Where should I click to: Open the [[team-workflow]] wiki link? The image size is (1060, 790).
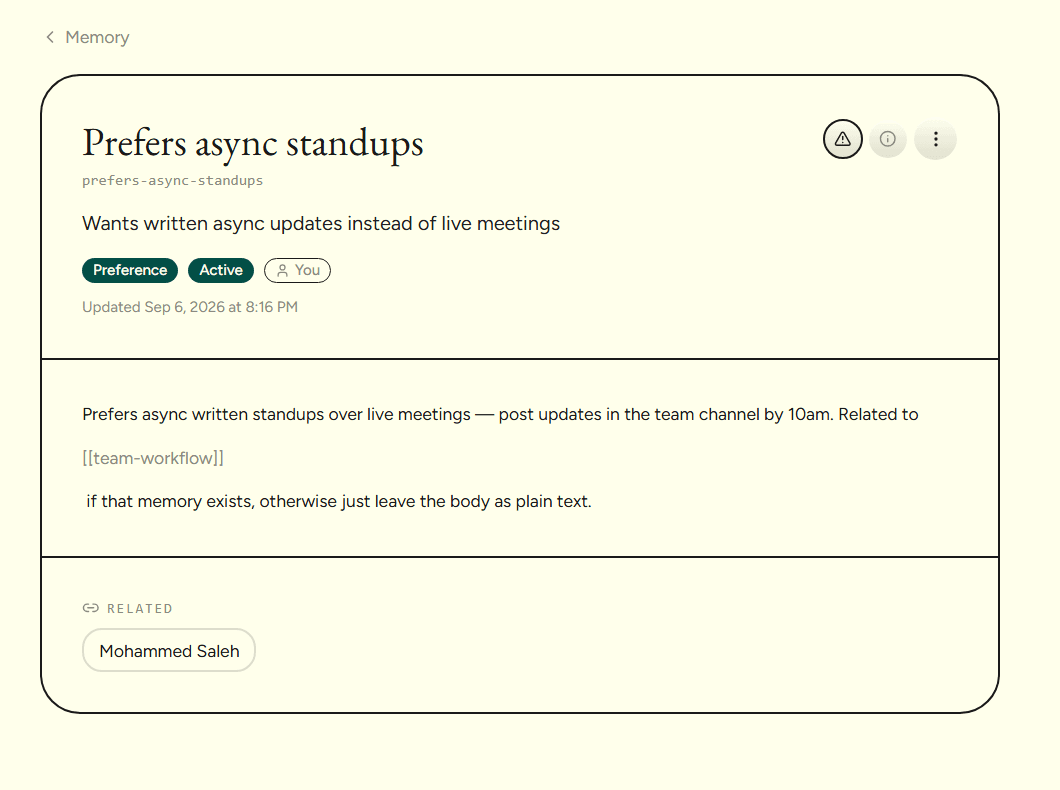pos(153,458)
